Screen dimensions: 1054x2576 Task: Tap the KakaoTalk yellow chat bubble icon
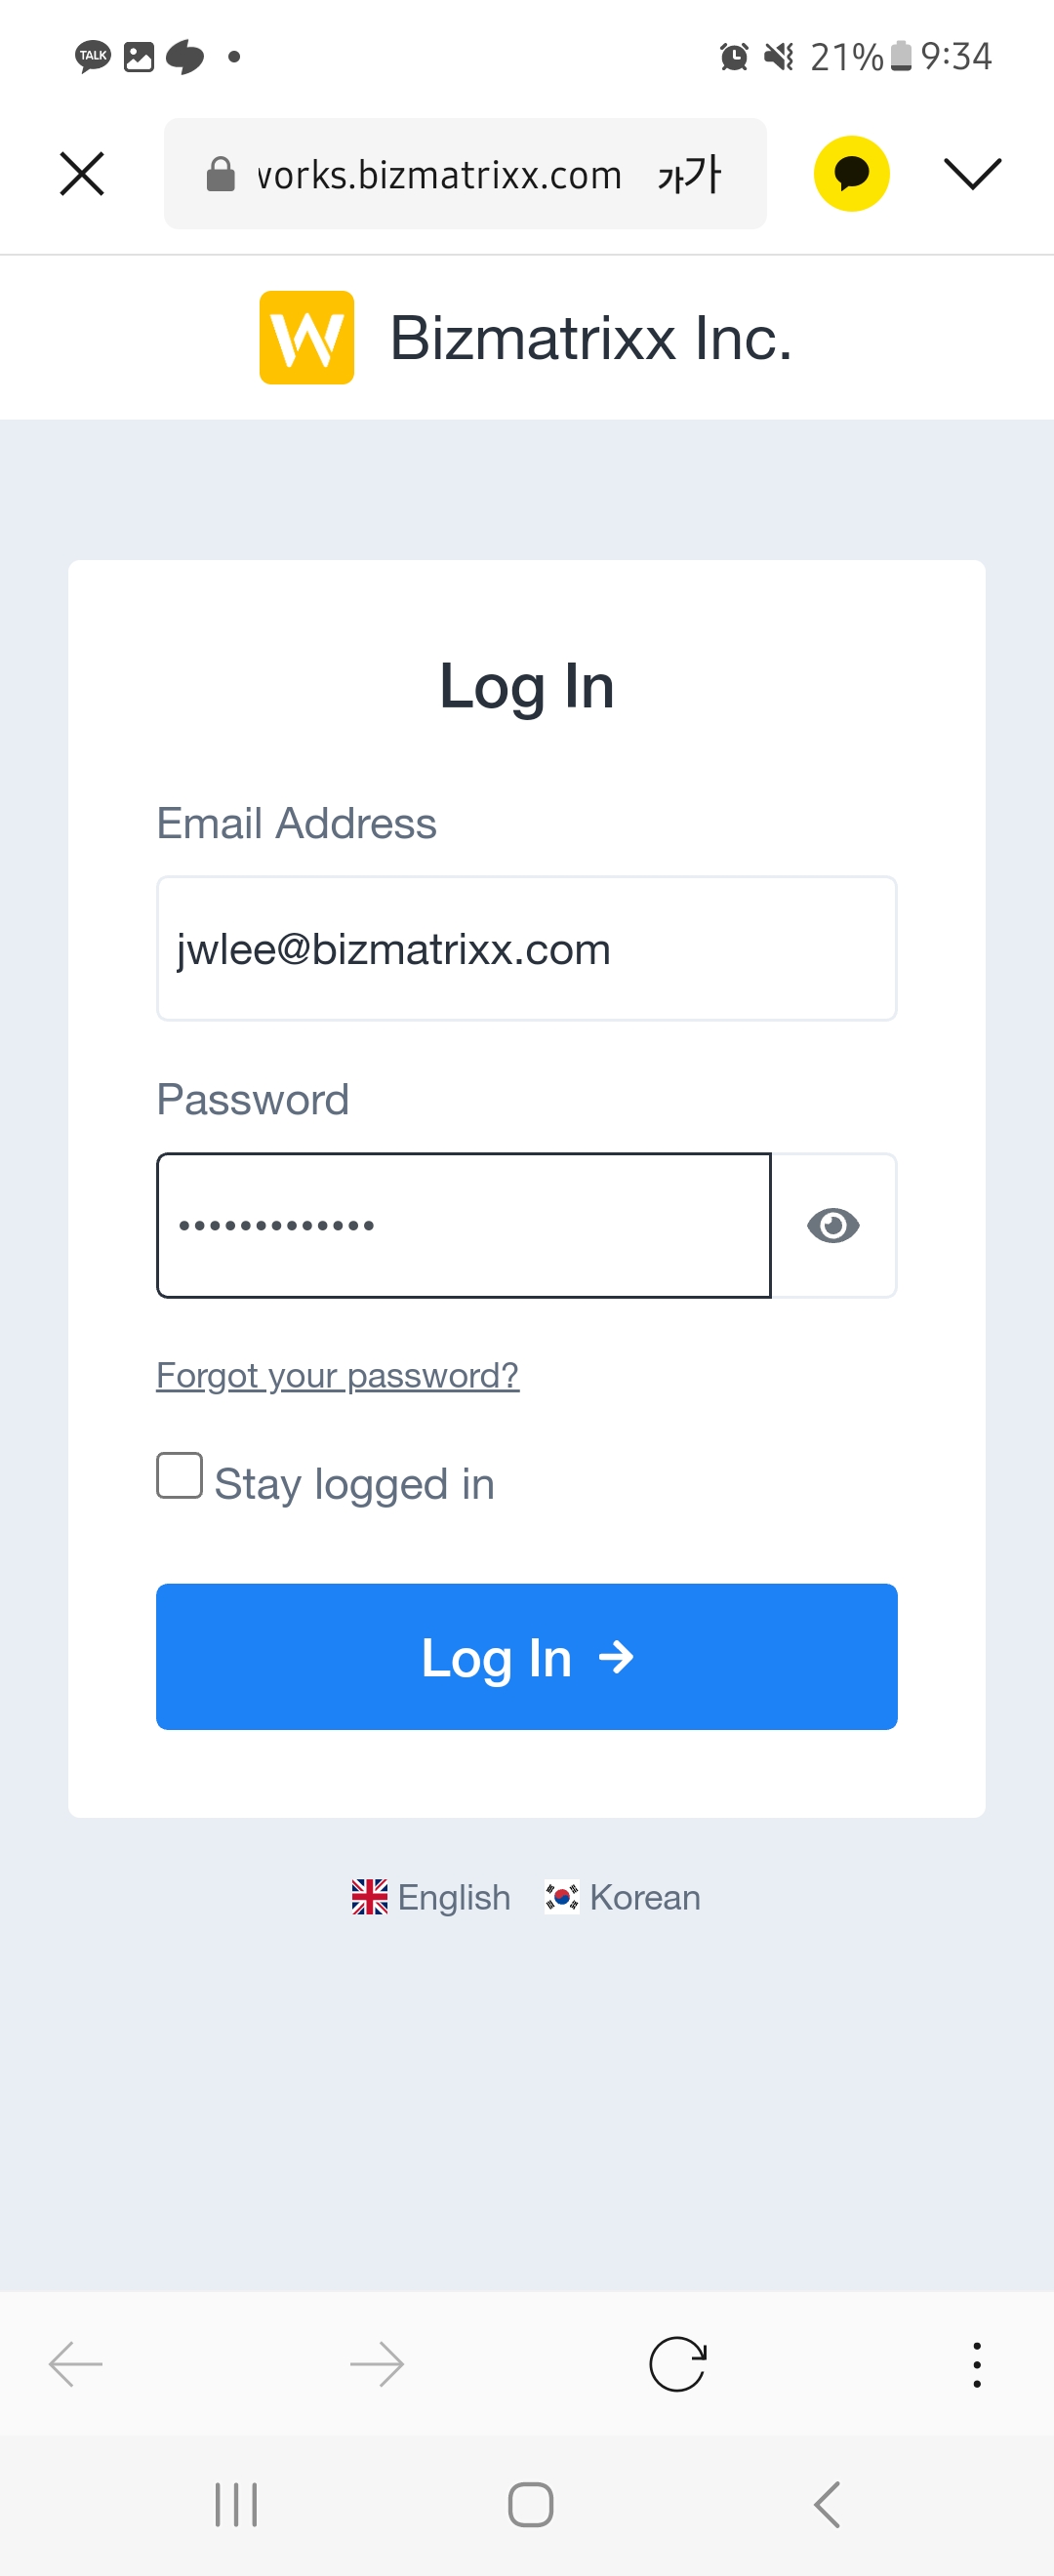click(851, 174)
